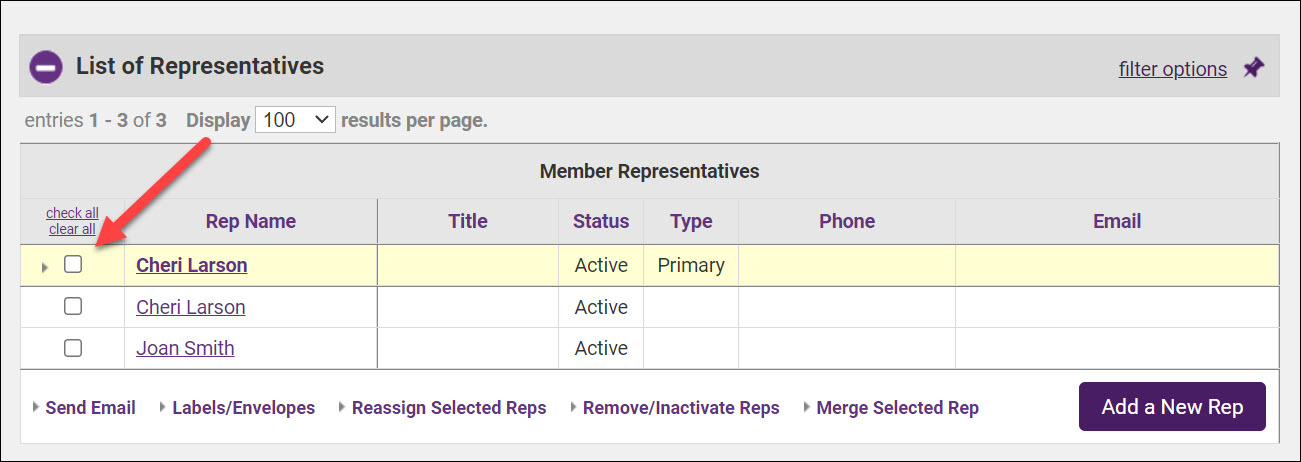This screenshot has height=462, width=1301.
Task: Sort by Rep Name column header
Action: coord(250,221)
